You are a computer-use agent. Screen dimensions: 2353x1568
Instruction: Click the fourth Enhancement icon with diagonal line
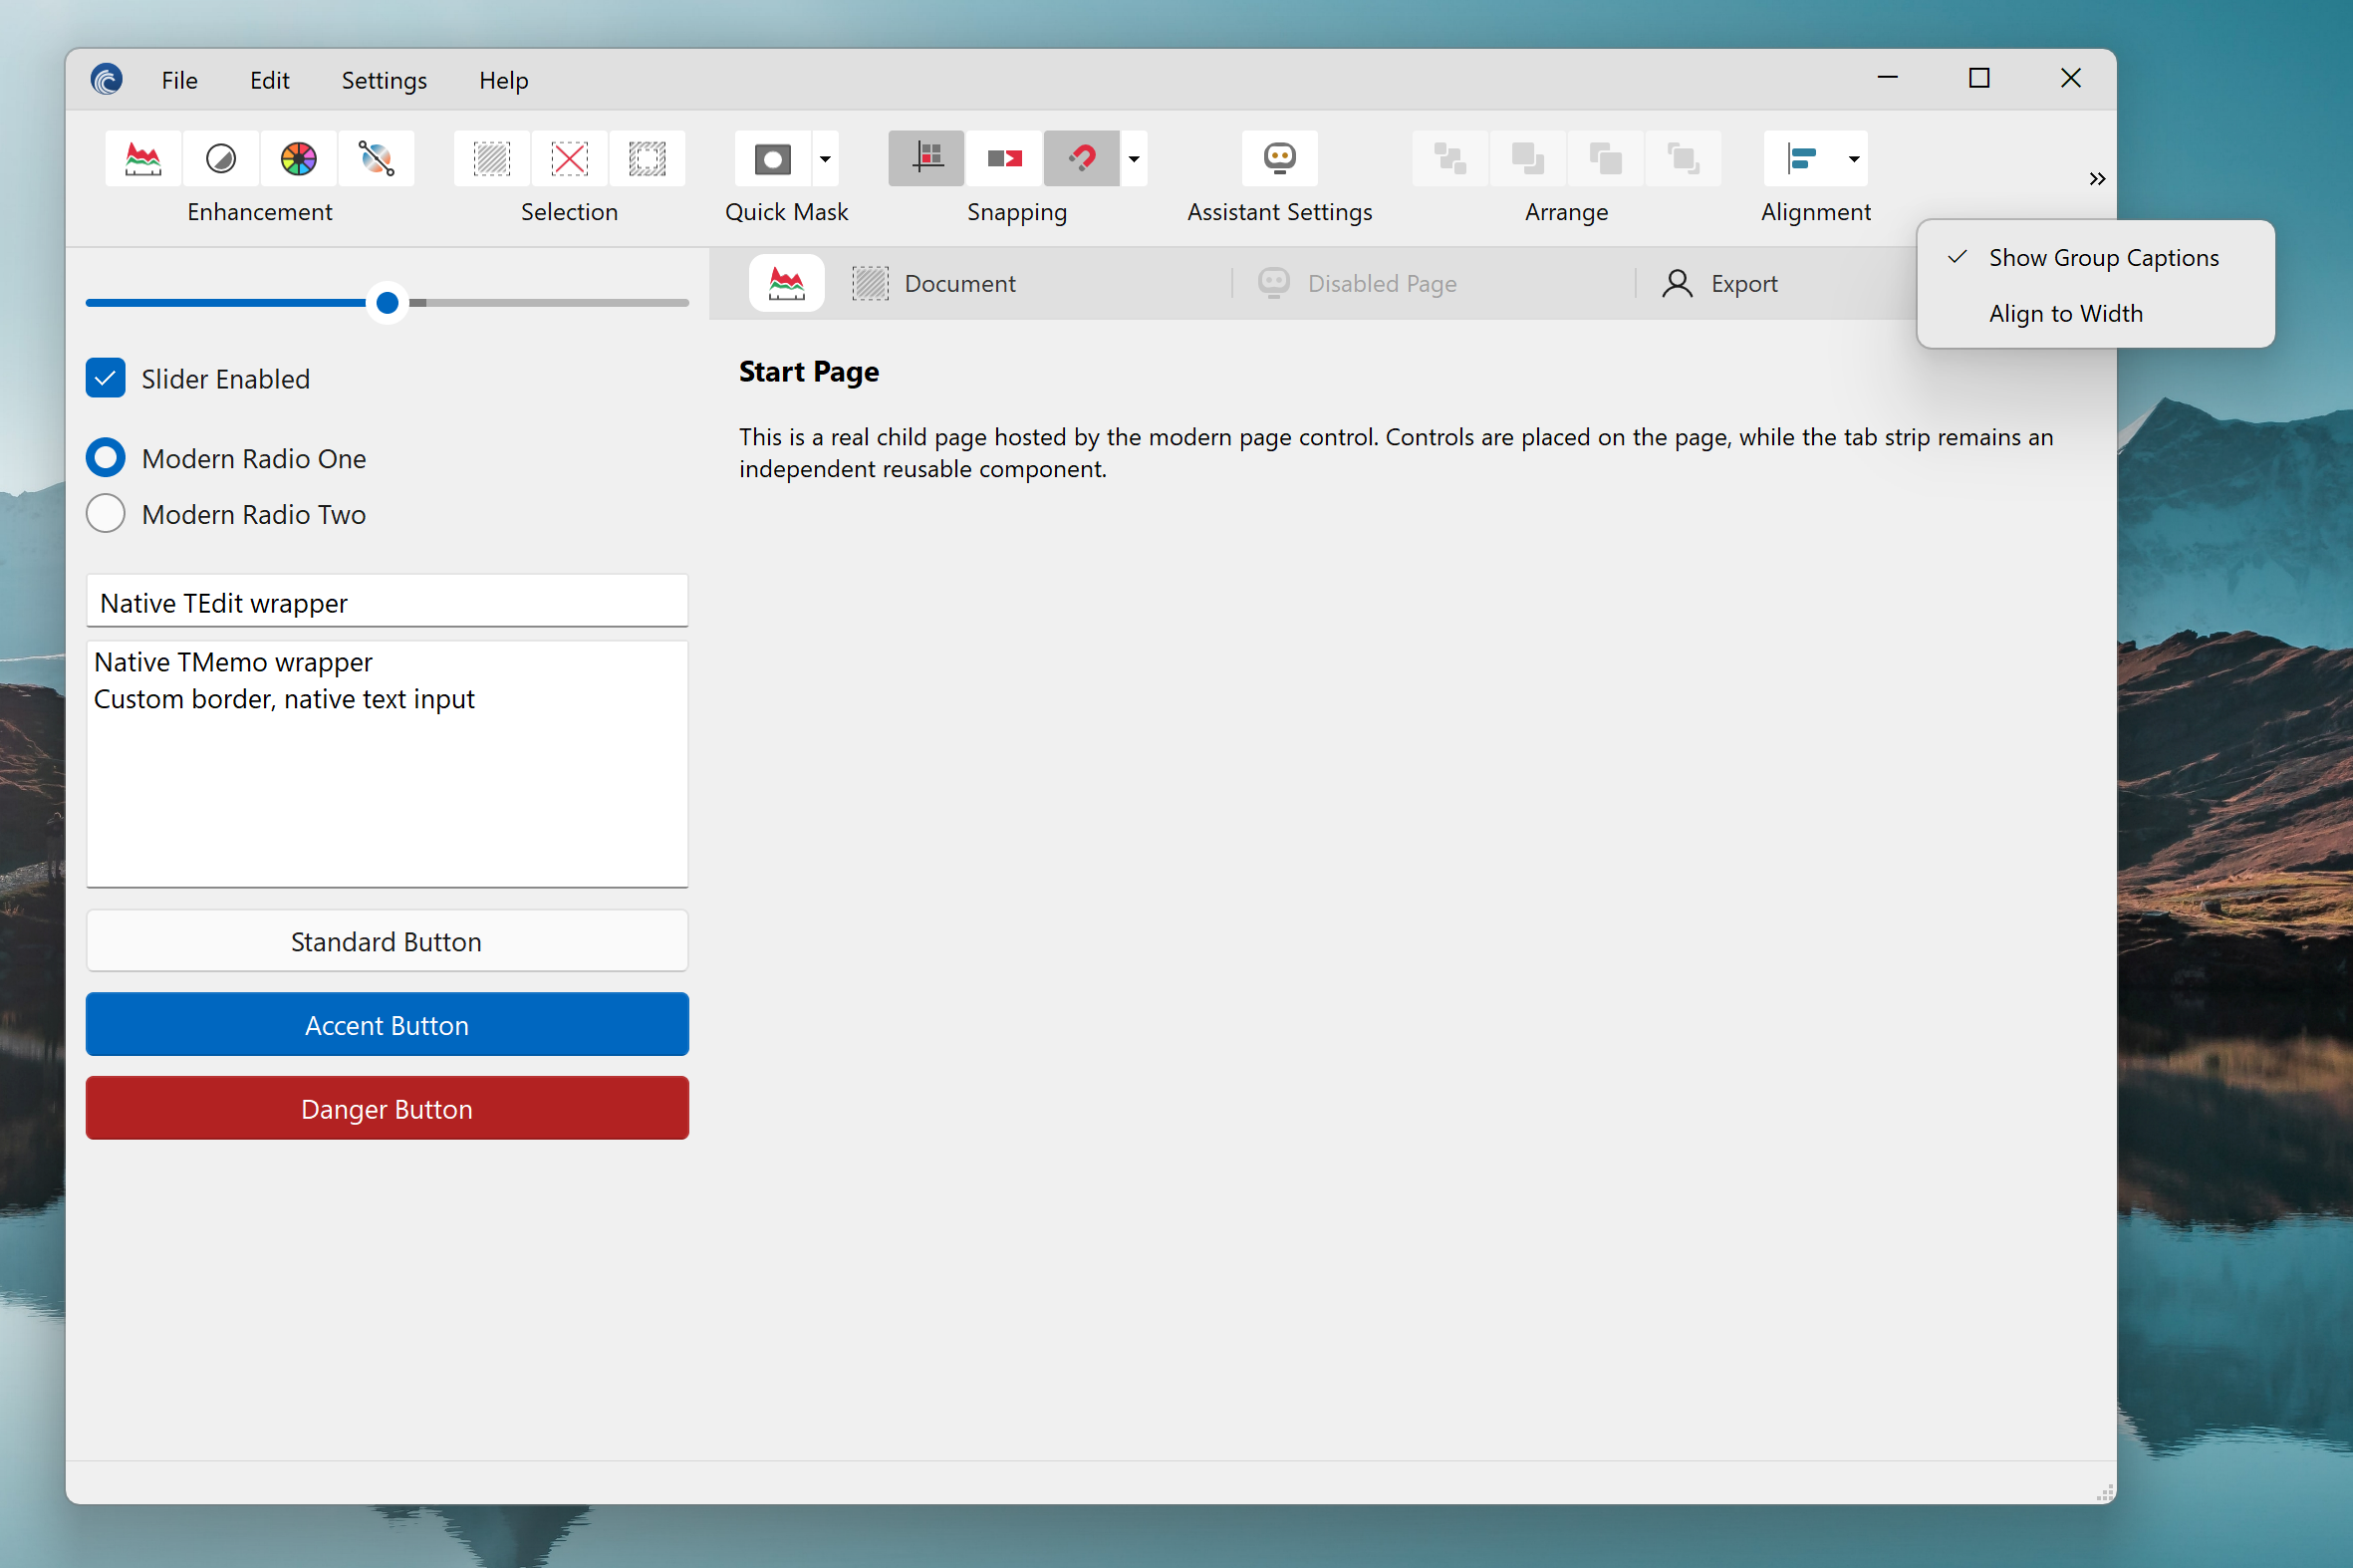[x=376, y=158]
